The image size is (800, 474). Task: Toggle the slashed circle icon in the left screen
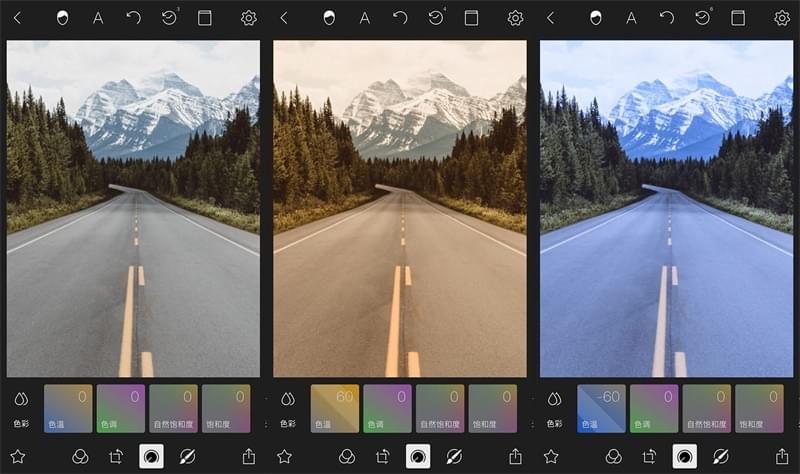186,456
